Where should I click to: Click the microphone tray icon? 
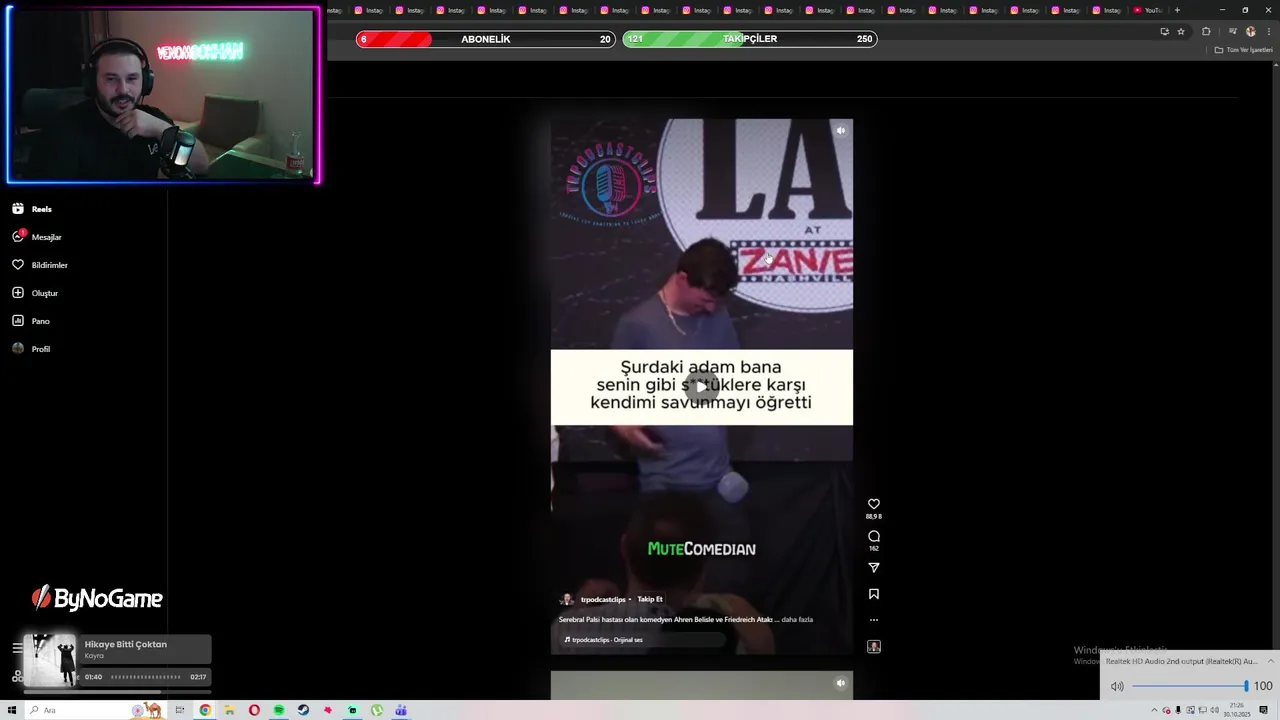click(1178, 710)
